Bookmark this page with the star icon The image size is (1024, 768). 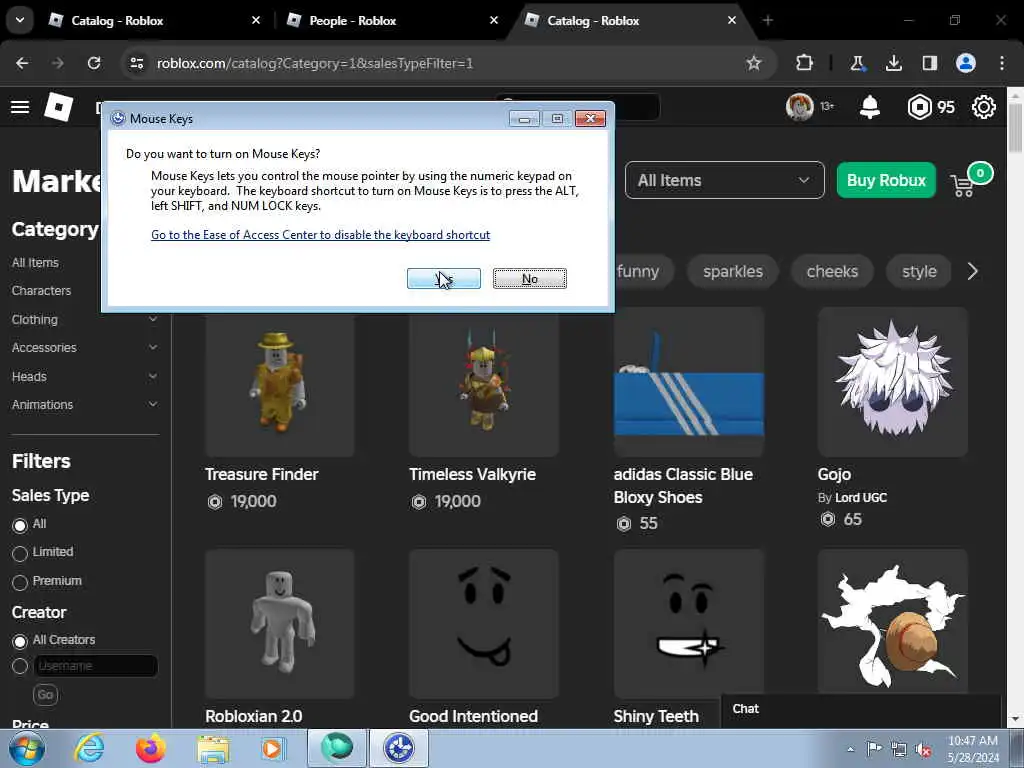tap(754, 63)
